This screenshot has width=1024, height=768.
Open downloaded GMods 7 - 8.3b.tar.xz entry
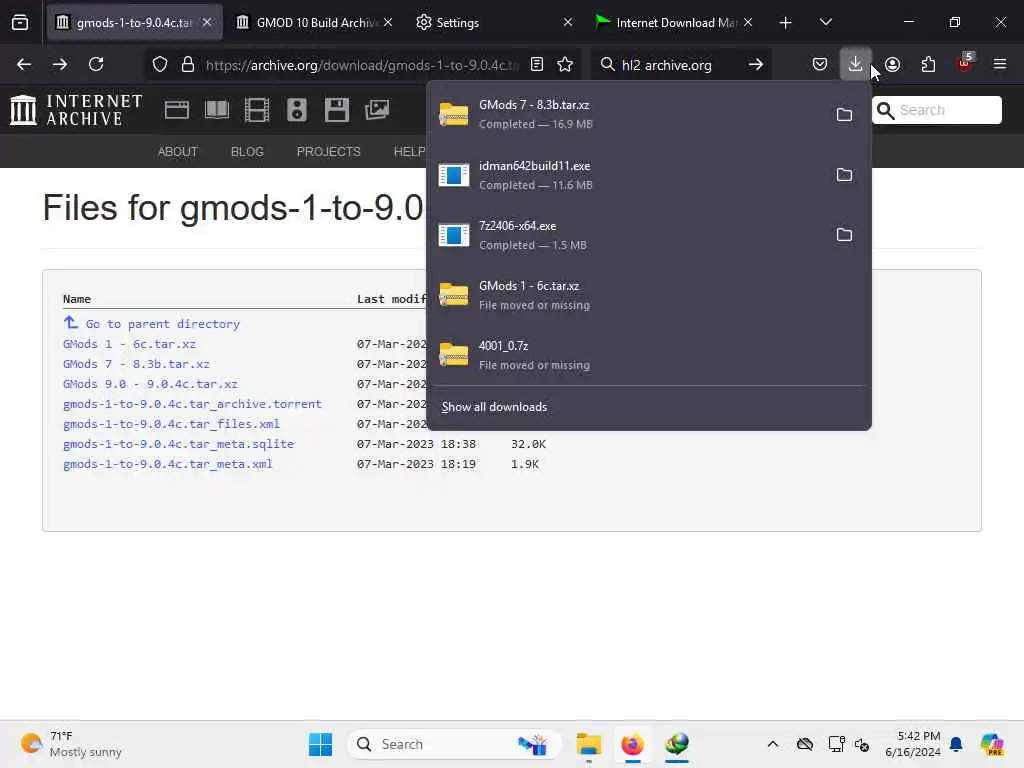point(627,114)
